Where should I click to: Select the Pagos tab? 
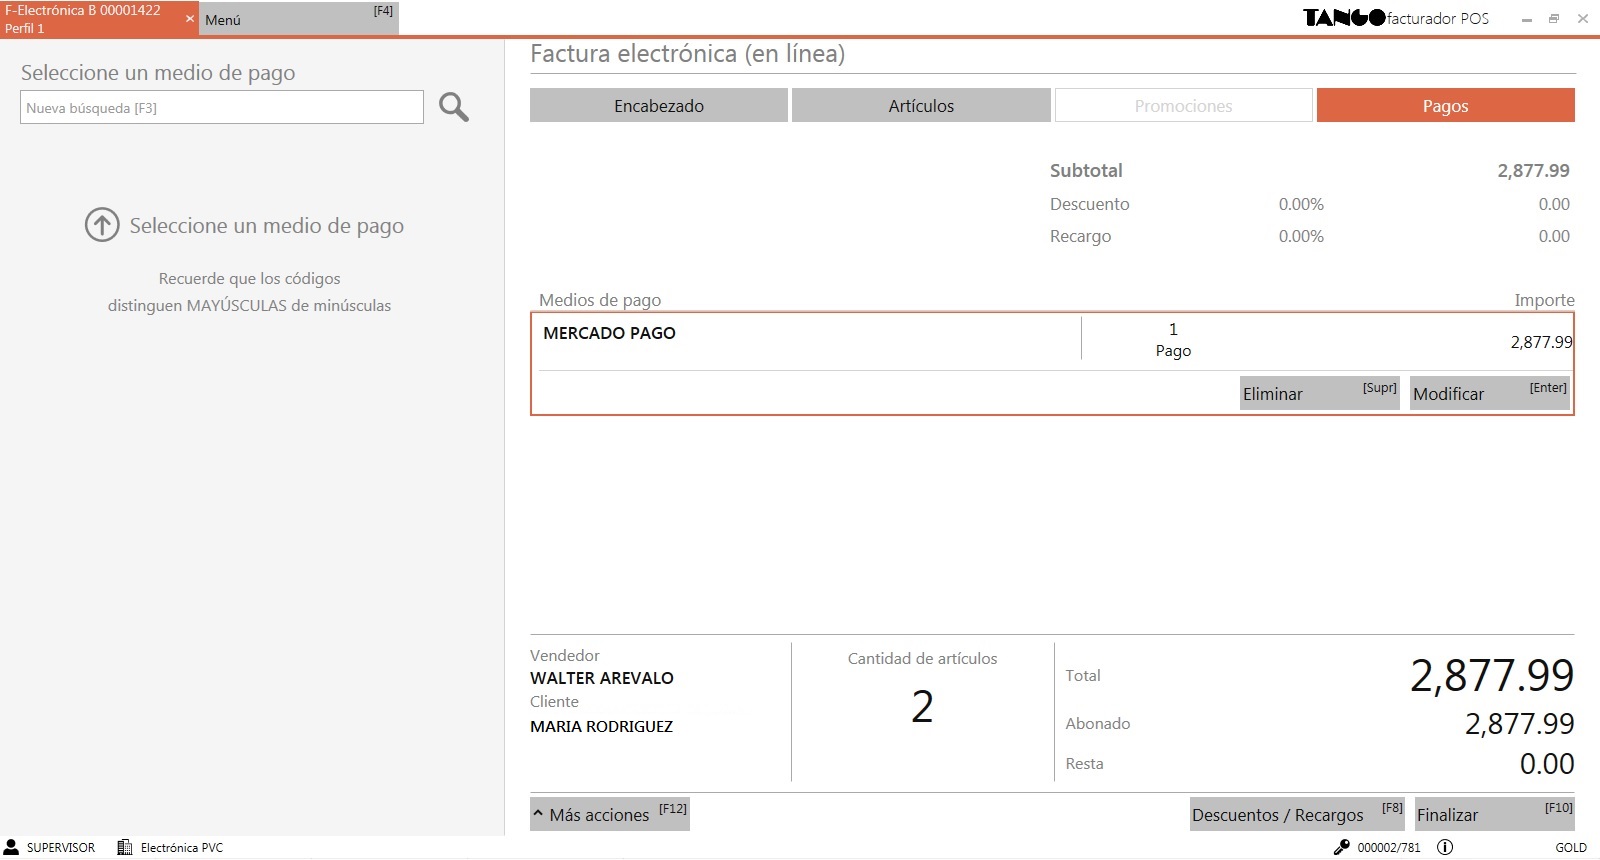(x=1445, y=106)
